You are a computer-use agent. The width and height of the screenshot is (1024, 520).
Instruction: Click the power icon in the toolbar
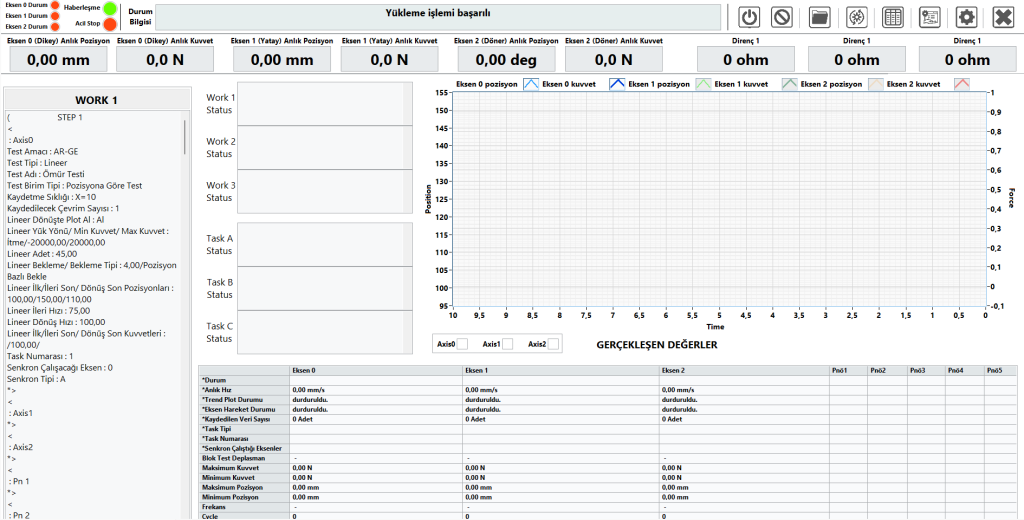[750, 17]
